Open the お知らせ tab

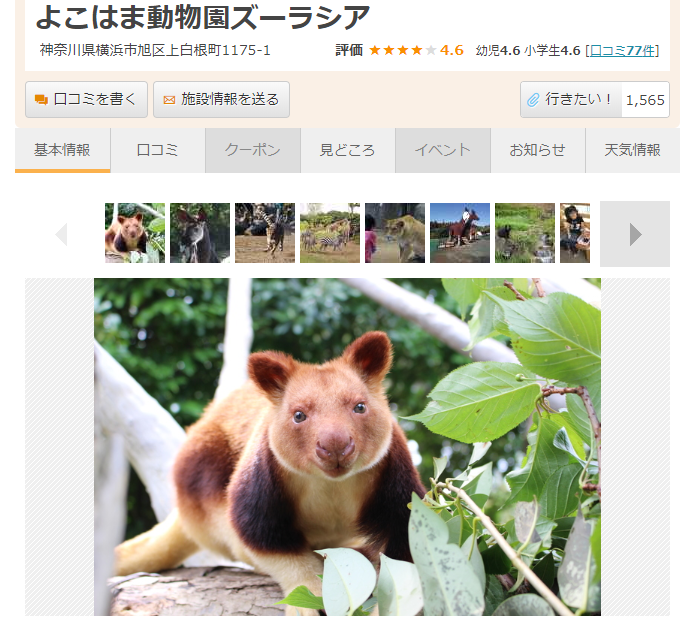(x=538, y=150)
